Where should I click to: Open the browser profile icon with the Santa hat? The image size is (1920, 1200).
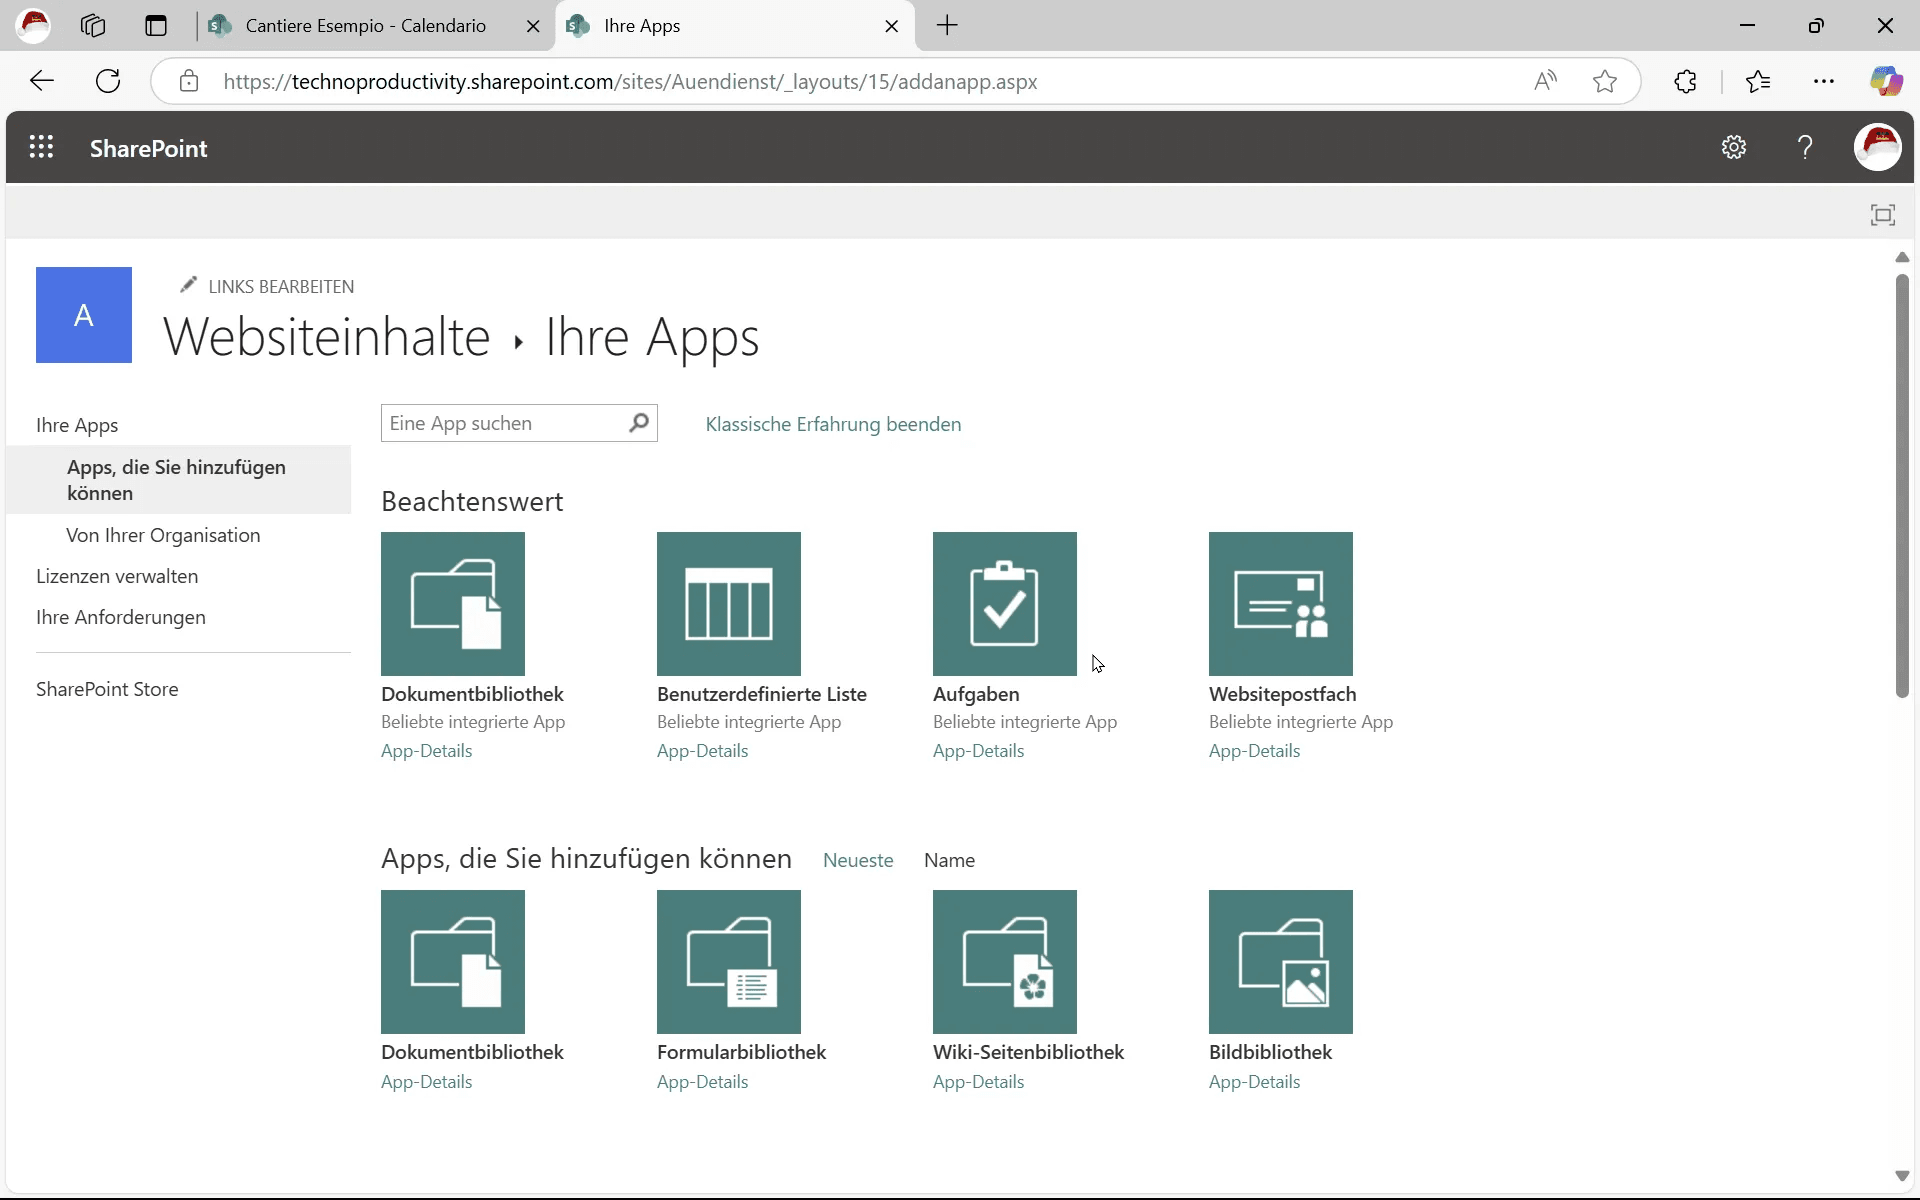pos(33,26)
